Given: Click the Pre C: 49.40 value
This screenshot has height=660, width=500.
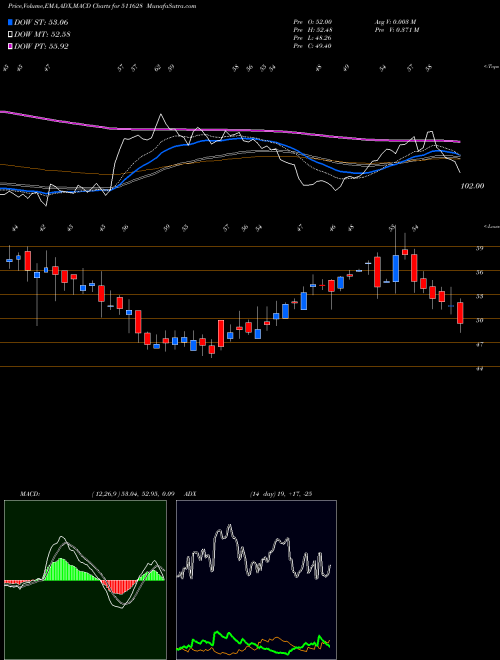Looking at the screenshot, I should pyautogui.click(x=312, y=46).
